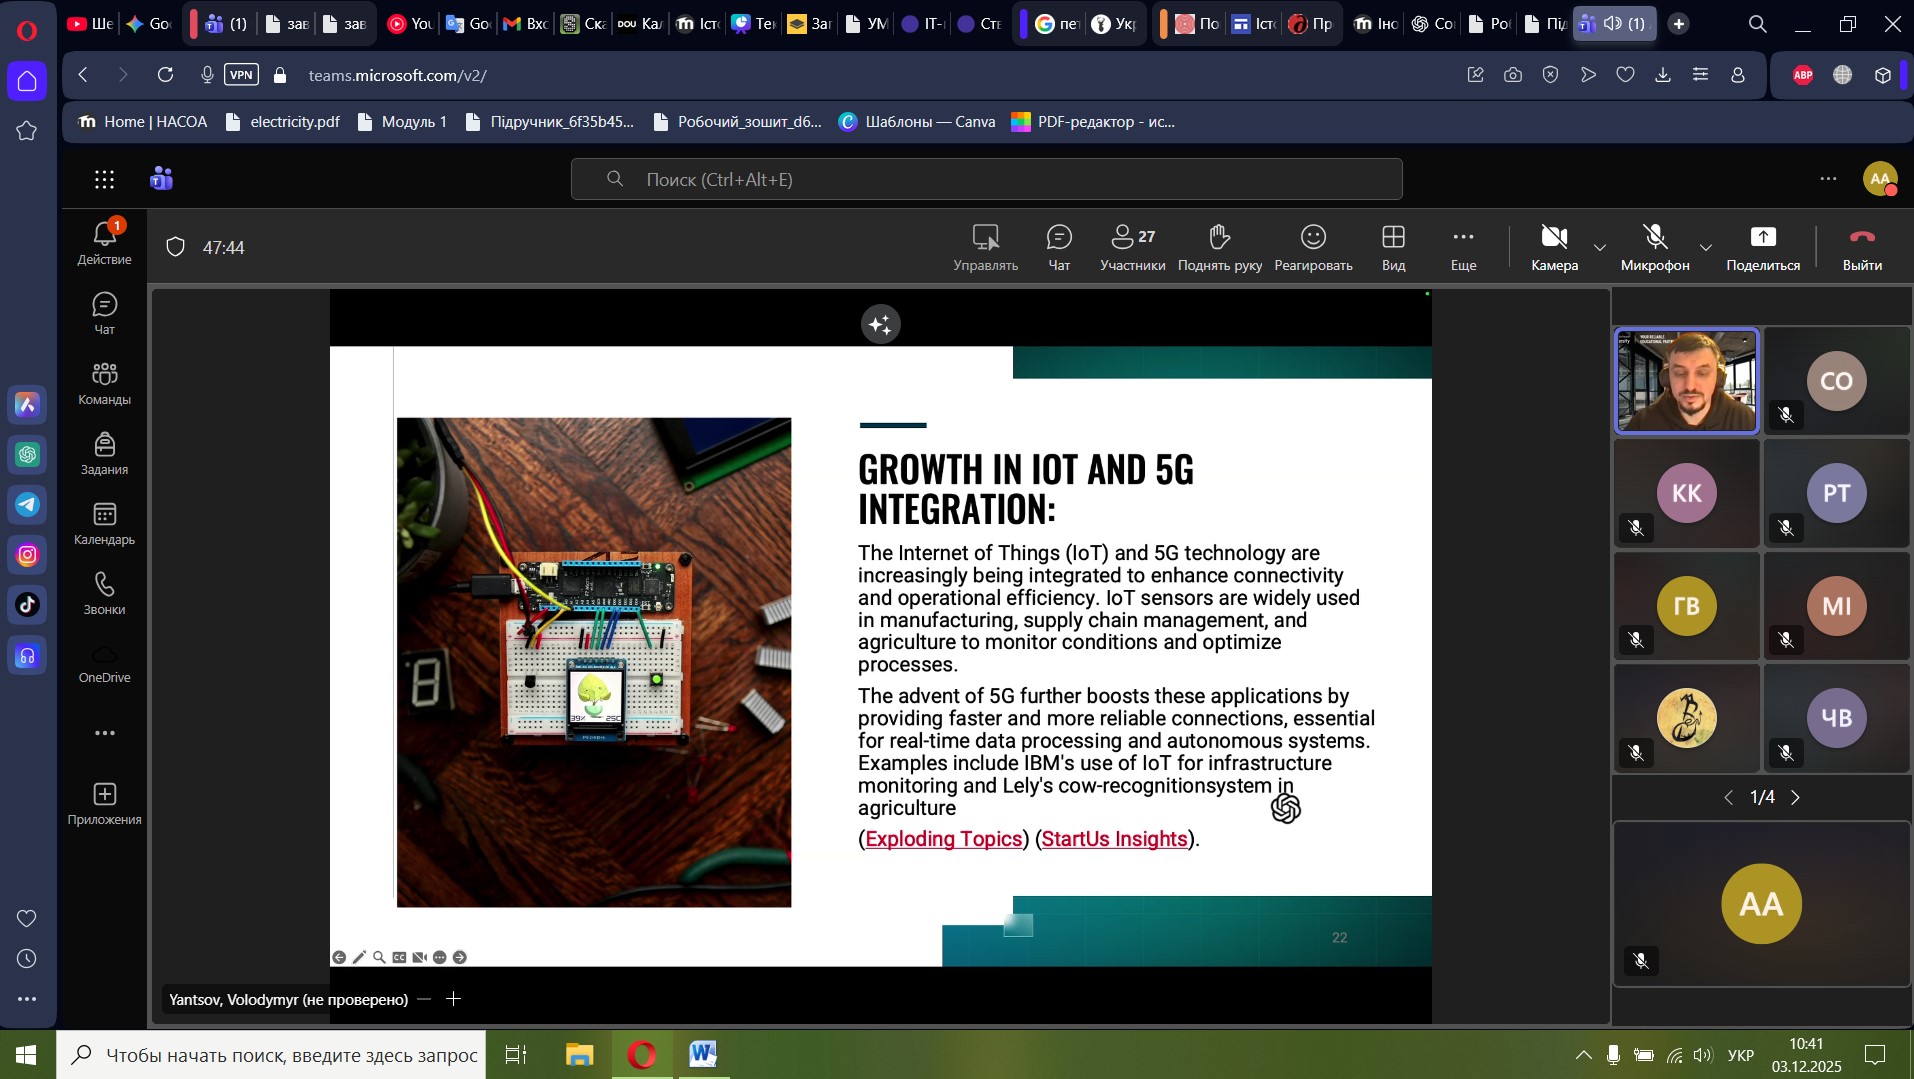Open the Participants list showing 27
1914x1079 pixels.
(x=1132, y=247)
